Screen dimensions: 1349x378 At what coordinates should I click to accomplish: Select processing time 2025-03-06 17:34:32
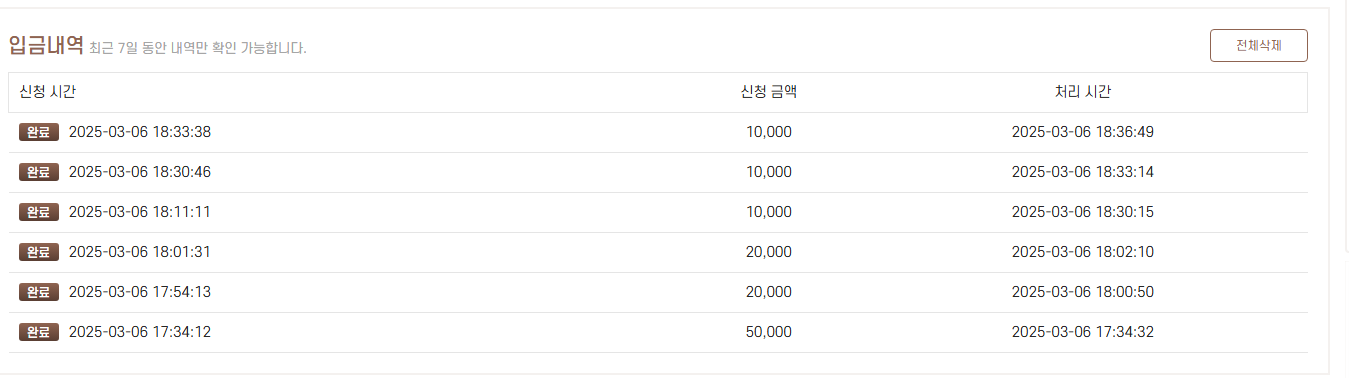[x=1083, y=332]
